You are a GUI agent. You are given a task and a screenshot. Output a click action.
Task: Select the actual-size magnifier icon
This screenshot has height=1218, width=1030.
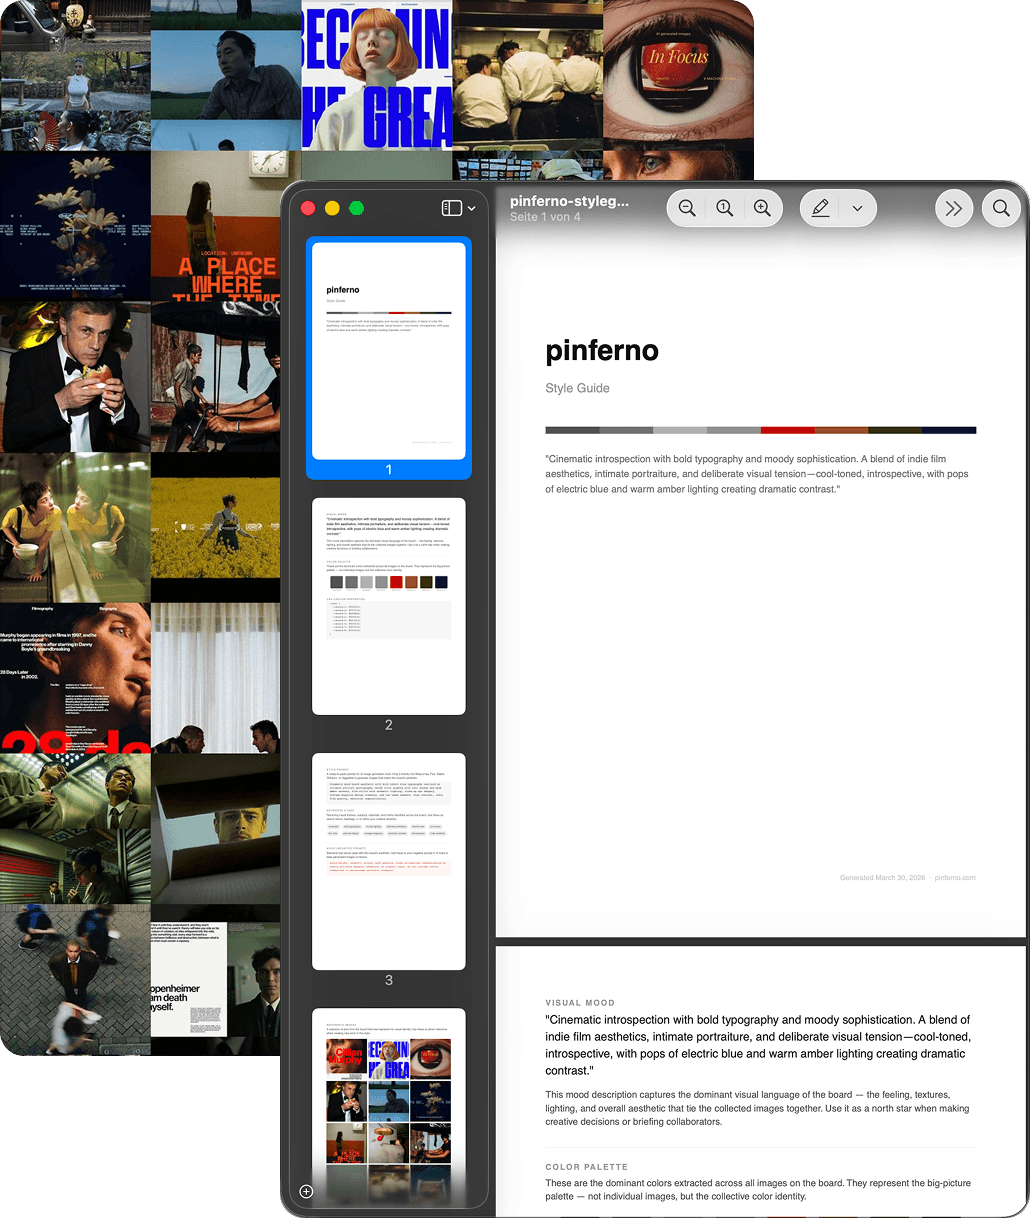[725, 208]
